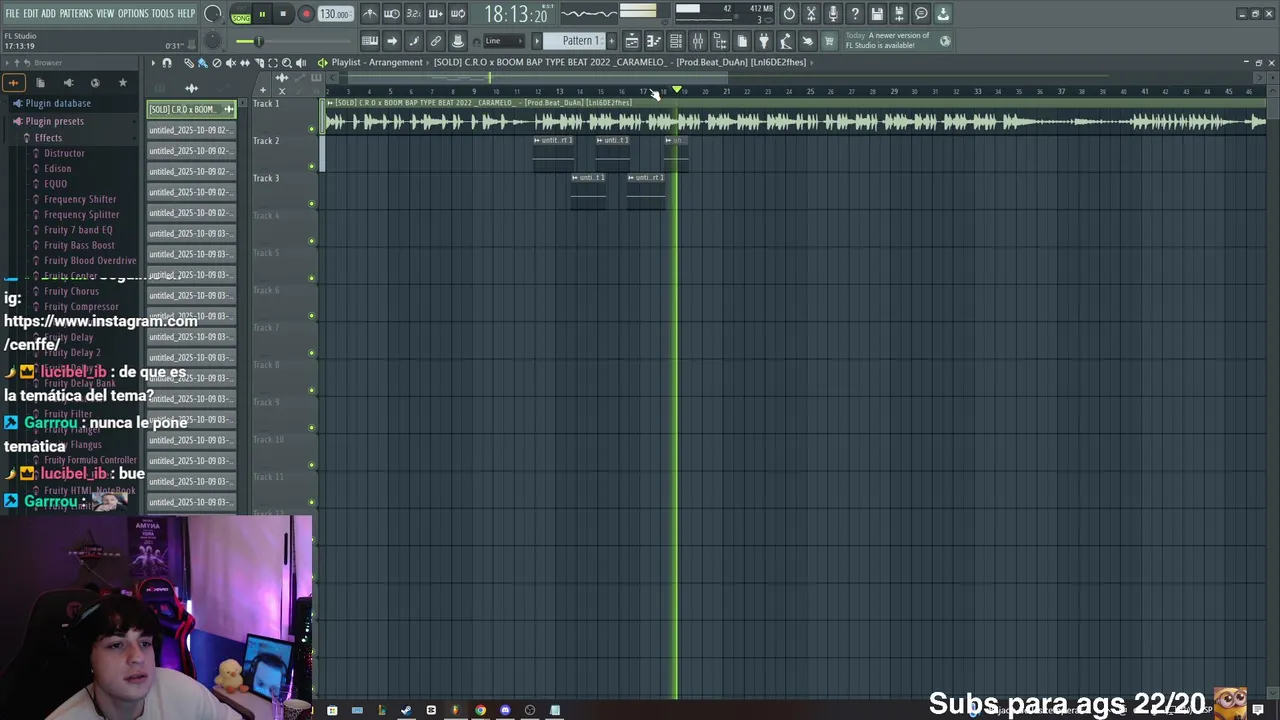Image resolution: width=1280 pixels, height=720 pixels.
Task: Select the playlist Mute tool
Action: [231, 63]
